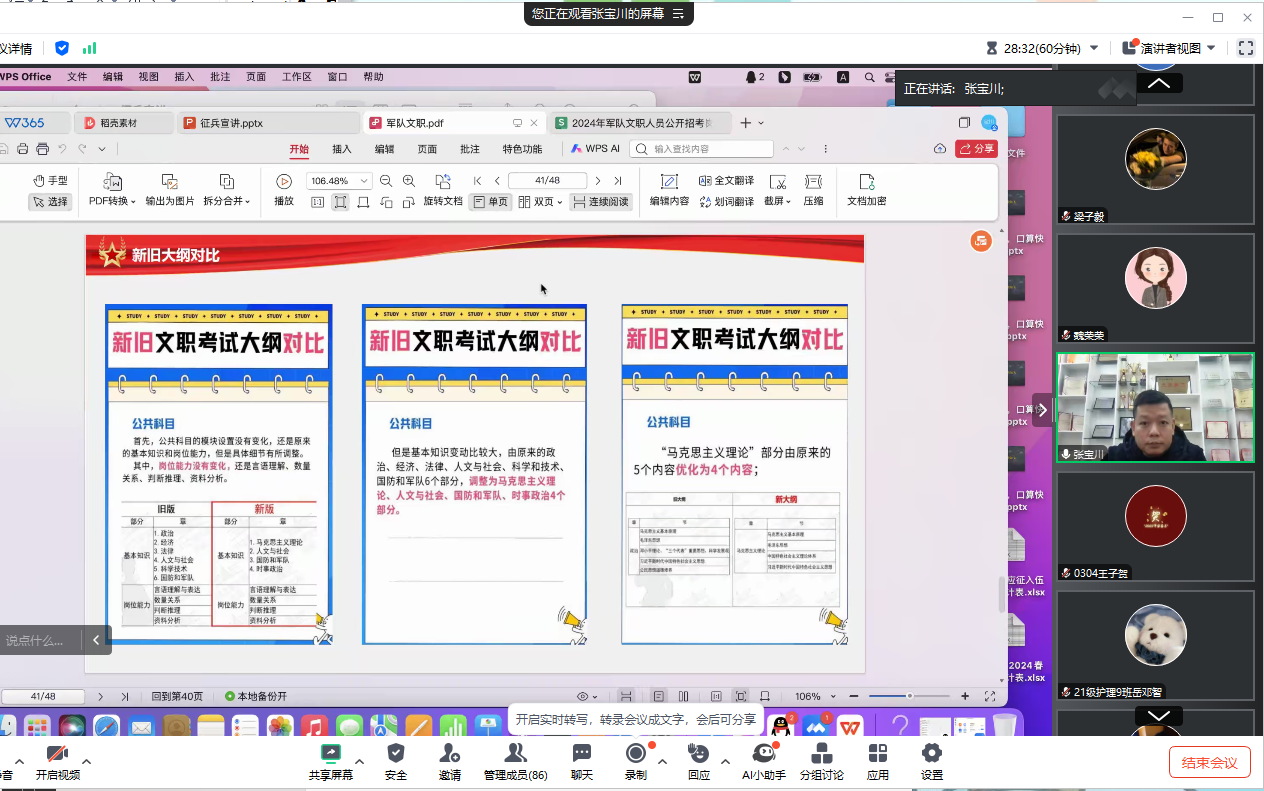Show more participants with down chevron
This screenshot has height=791, width=1264.
(x=1159, y=715)
